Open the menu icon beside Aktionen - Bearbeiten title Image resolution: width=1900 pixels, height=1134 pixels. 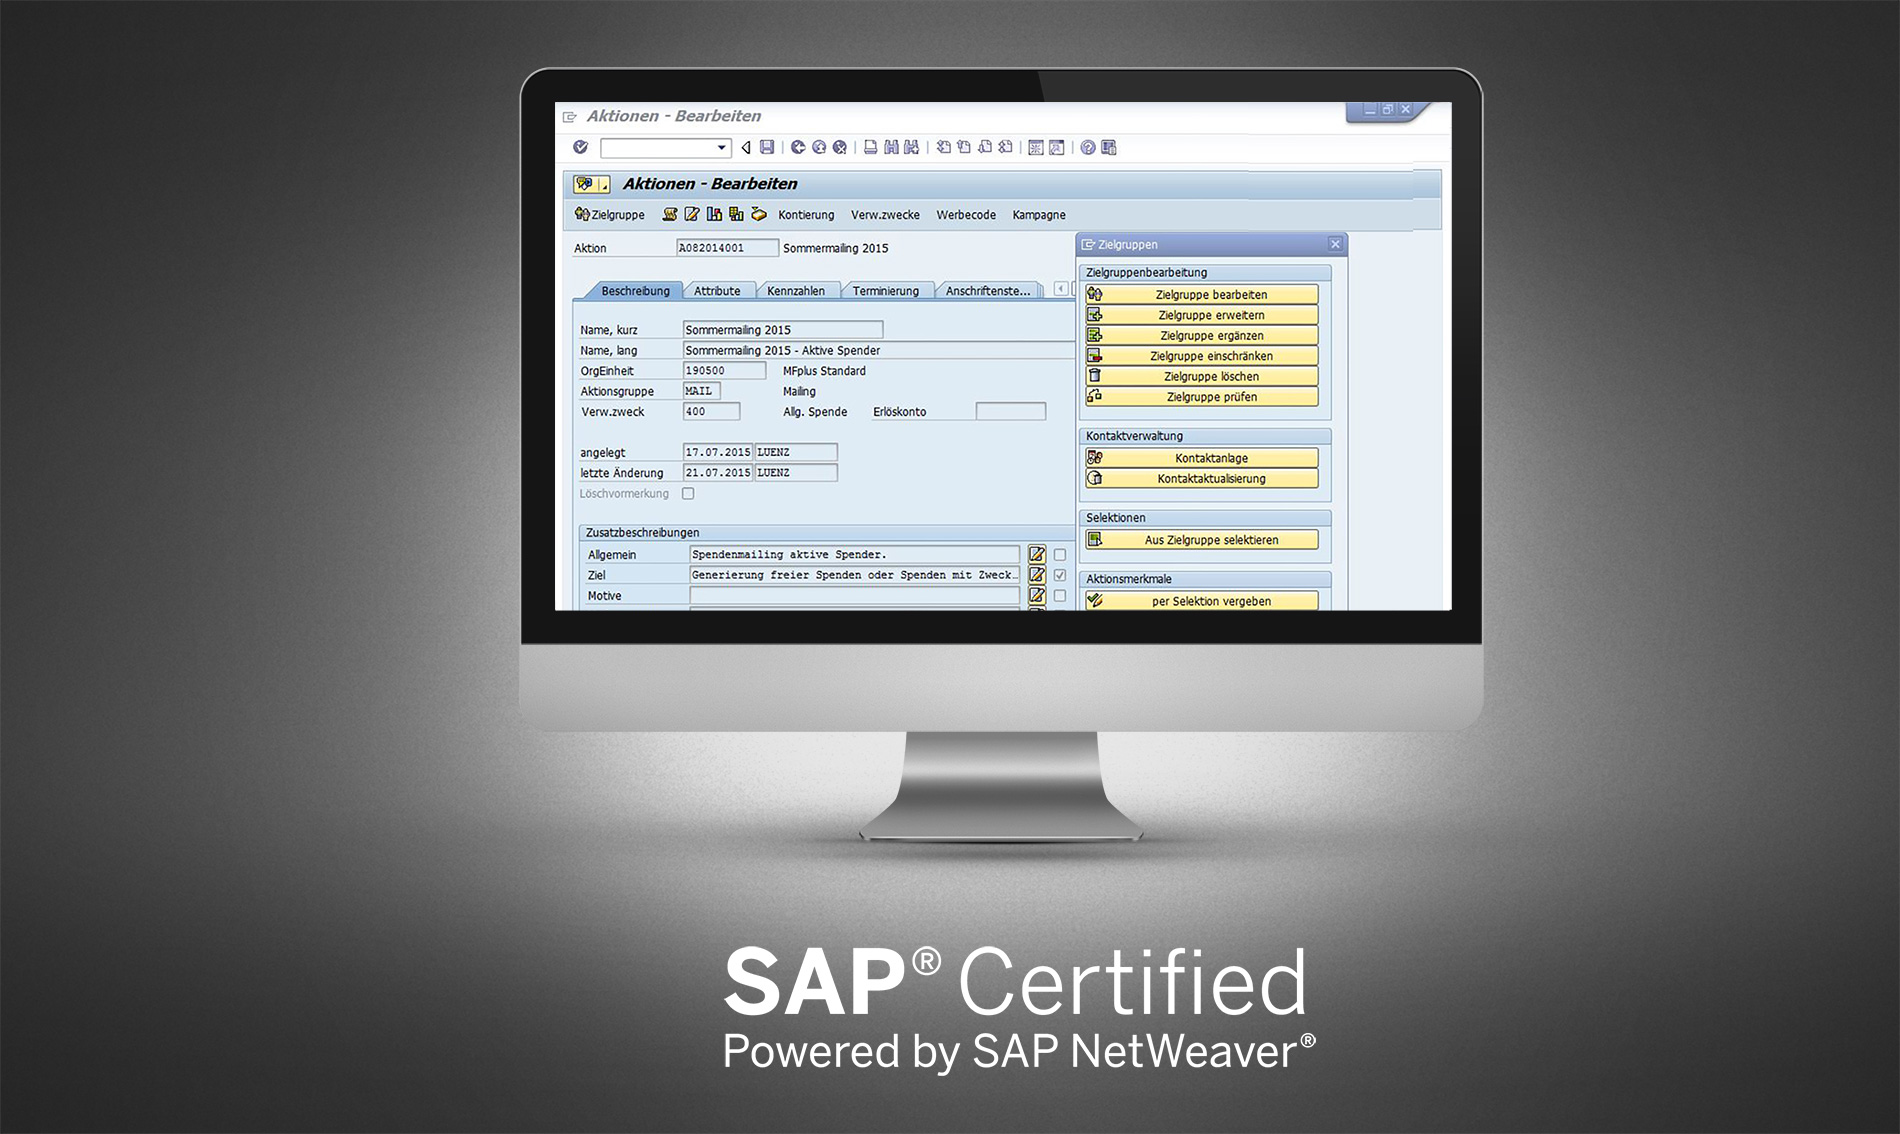[x=591, y=184]
